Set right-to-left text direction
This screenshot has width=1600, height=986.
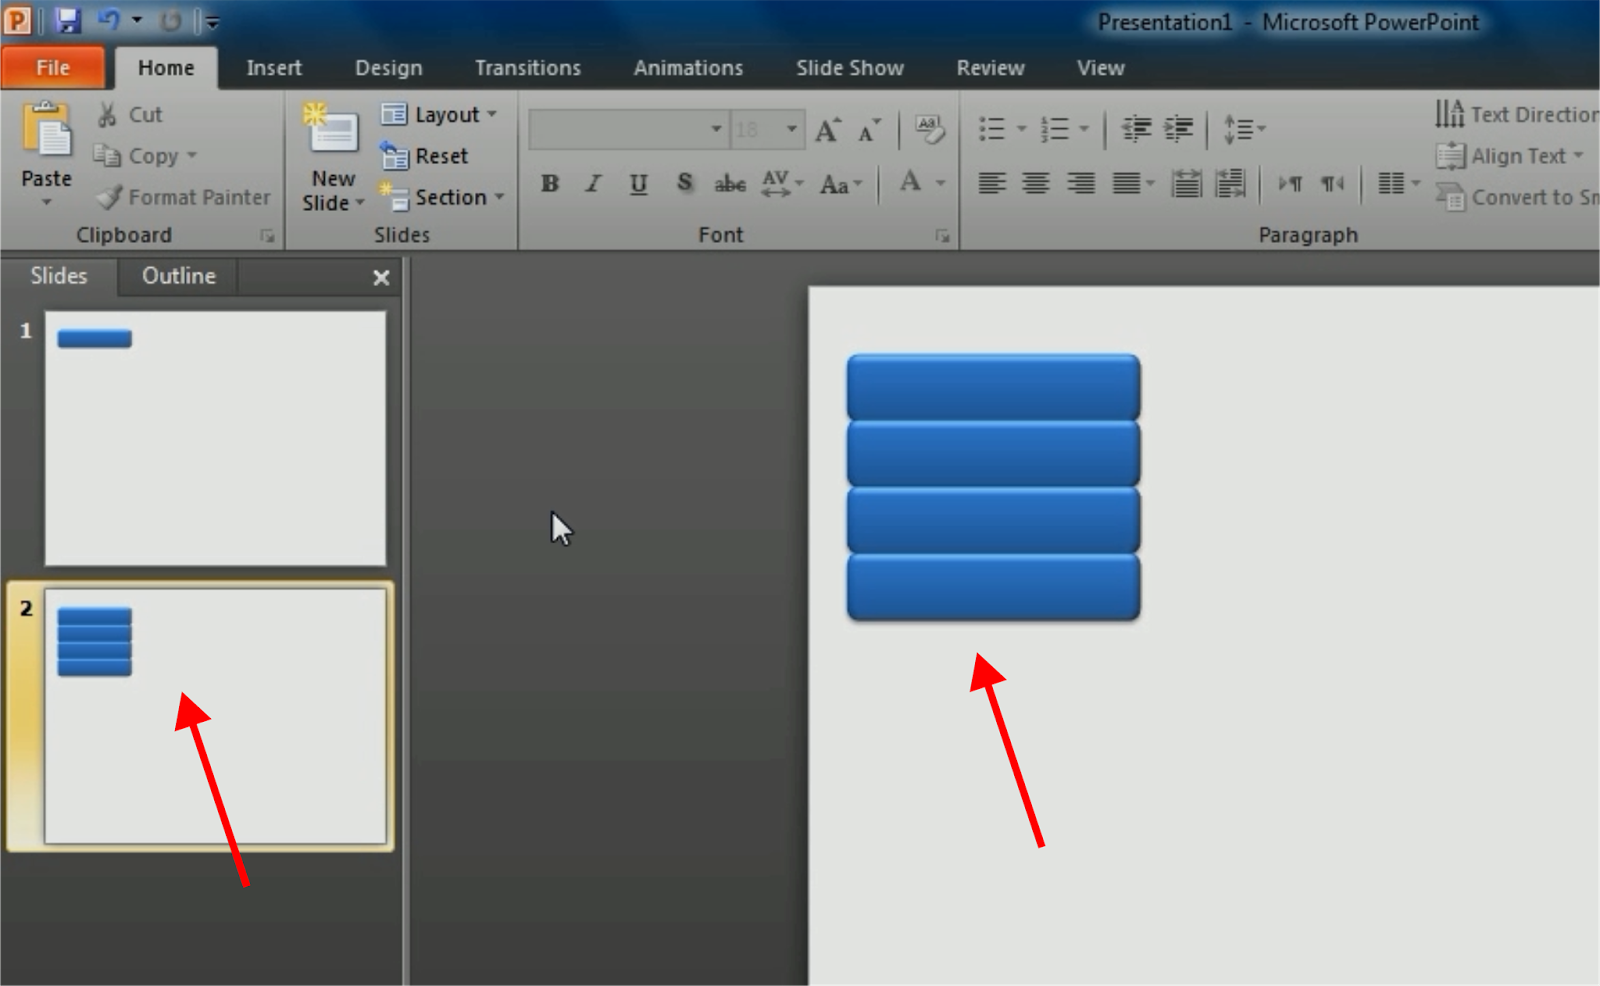tap(1332, 183)
